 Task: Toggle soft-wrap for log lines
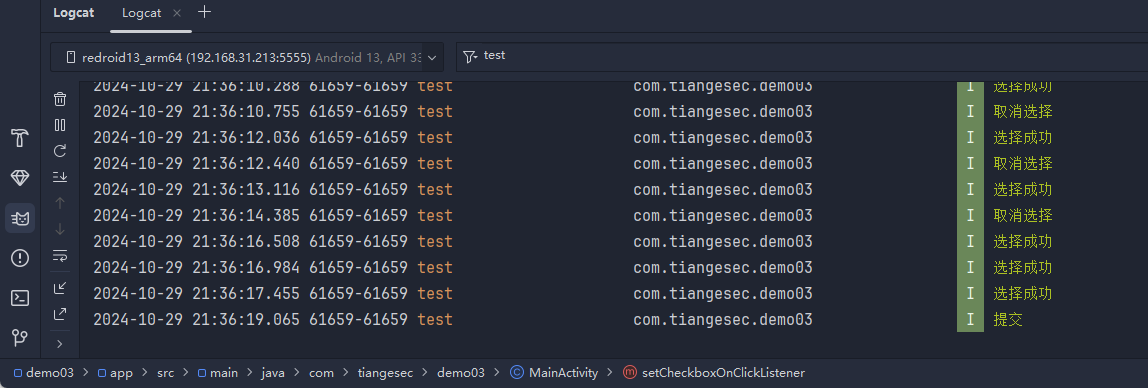[60, 255]
